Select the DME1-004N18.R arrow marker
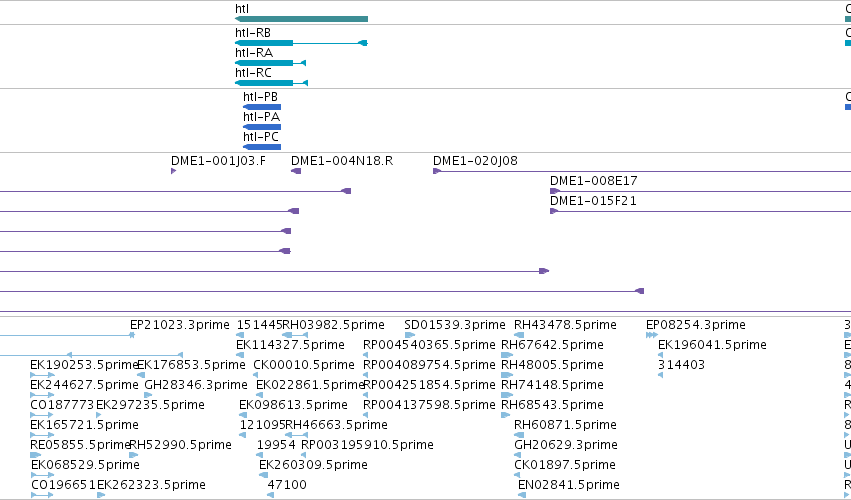The height and width of the screenshot is (500, 851). point(296,171)
